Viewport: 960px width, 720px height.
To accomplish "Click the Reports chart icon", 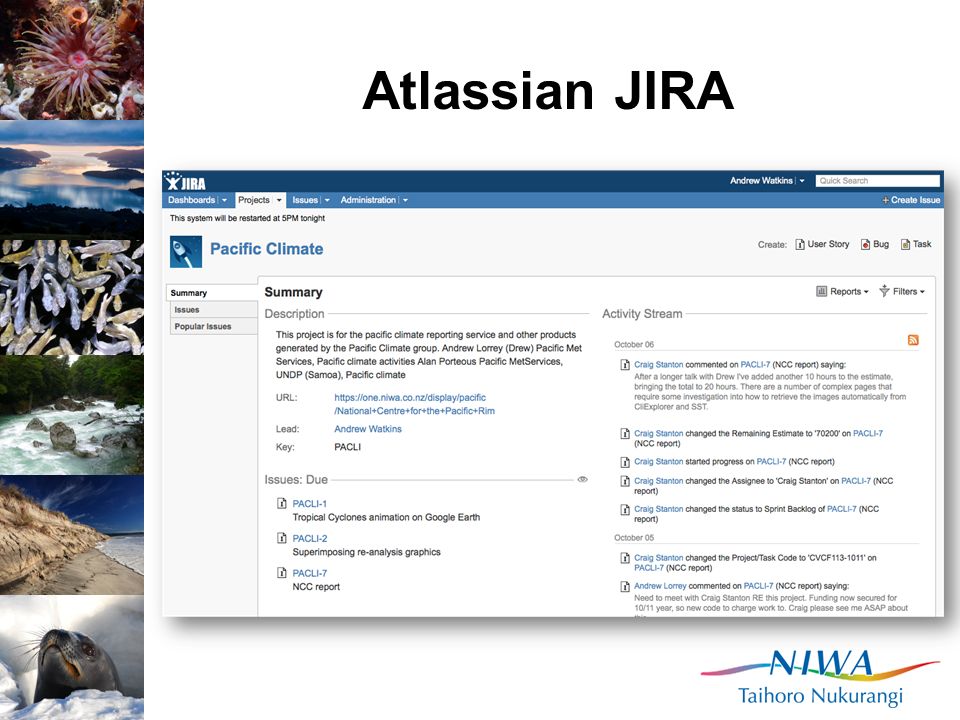I will click(822, 291).
